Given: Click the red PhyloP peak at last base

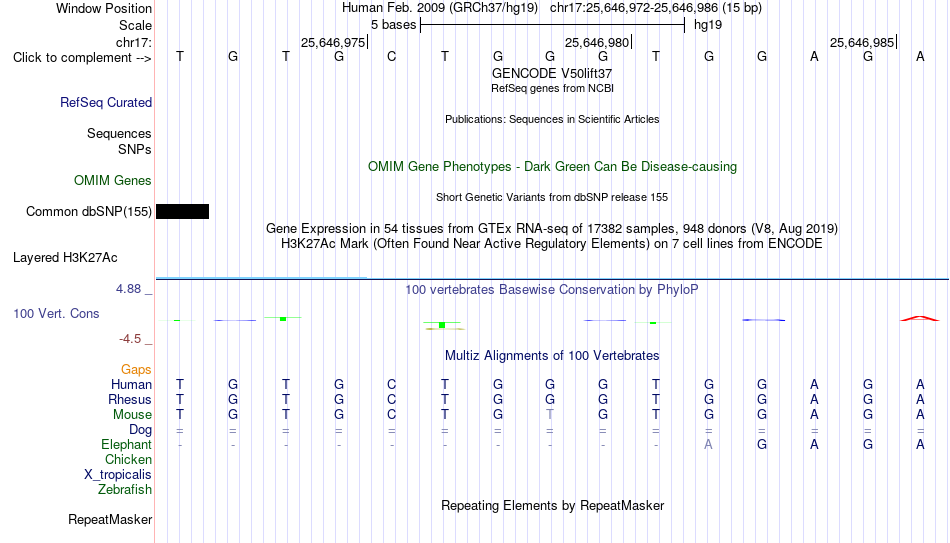Looking at the screenshot, I should [x=920, y=318].
